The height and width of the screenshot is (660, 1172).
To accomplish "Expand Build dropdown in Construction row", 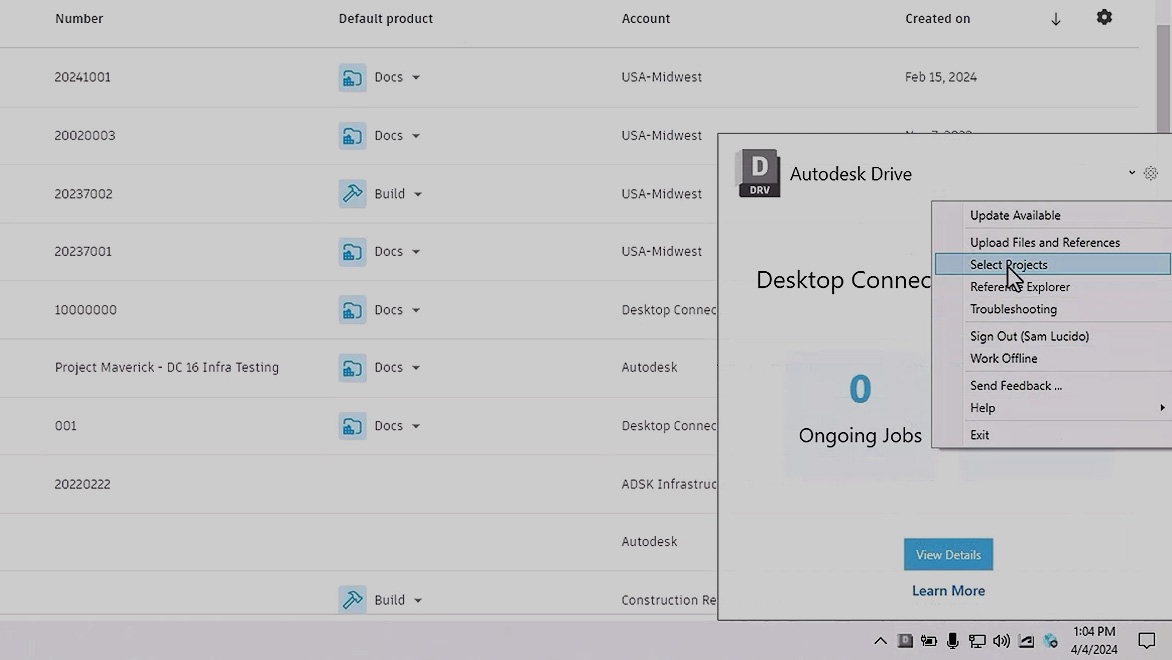I will [418, 600].
